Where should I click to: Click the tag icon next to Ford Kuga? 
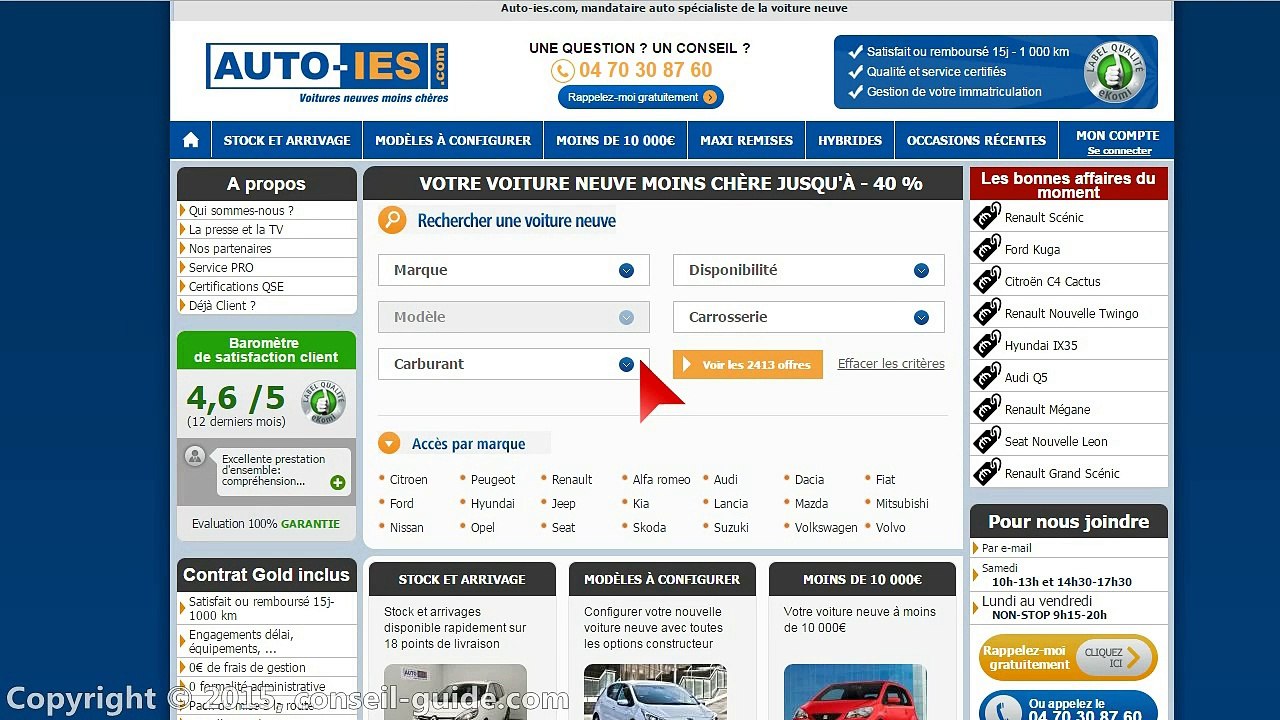point(987,248)
